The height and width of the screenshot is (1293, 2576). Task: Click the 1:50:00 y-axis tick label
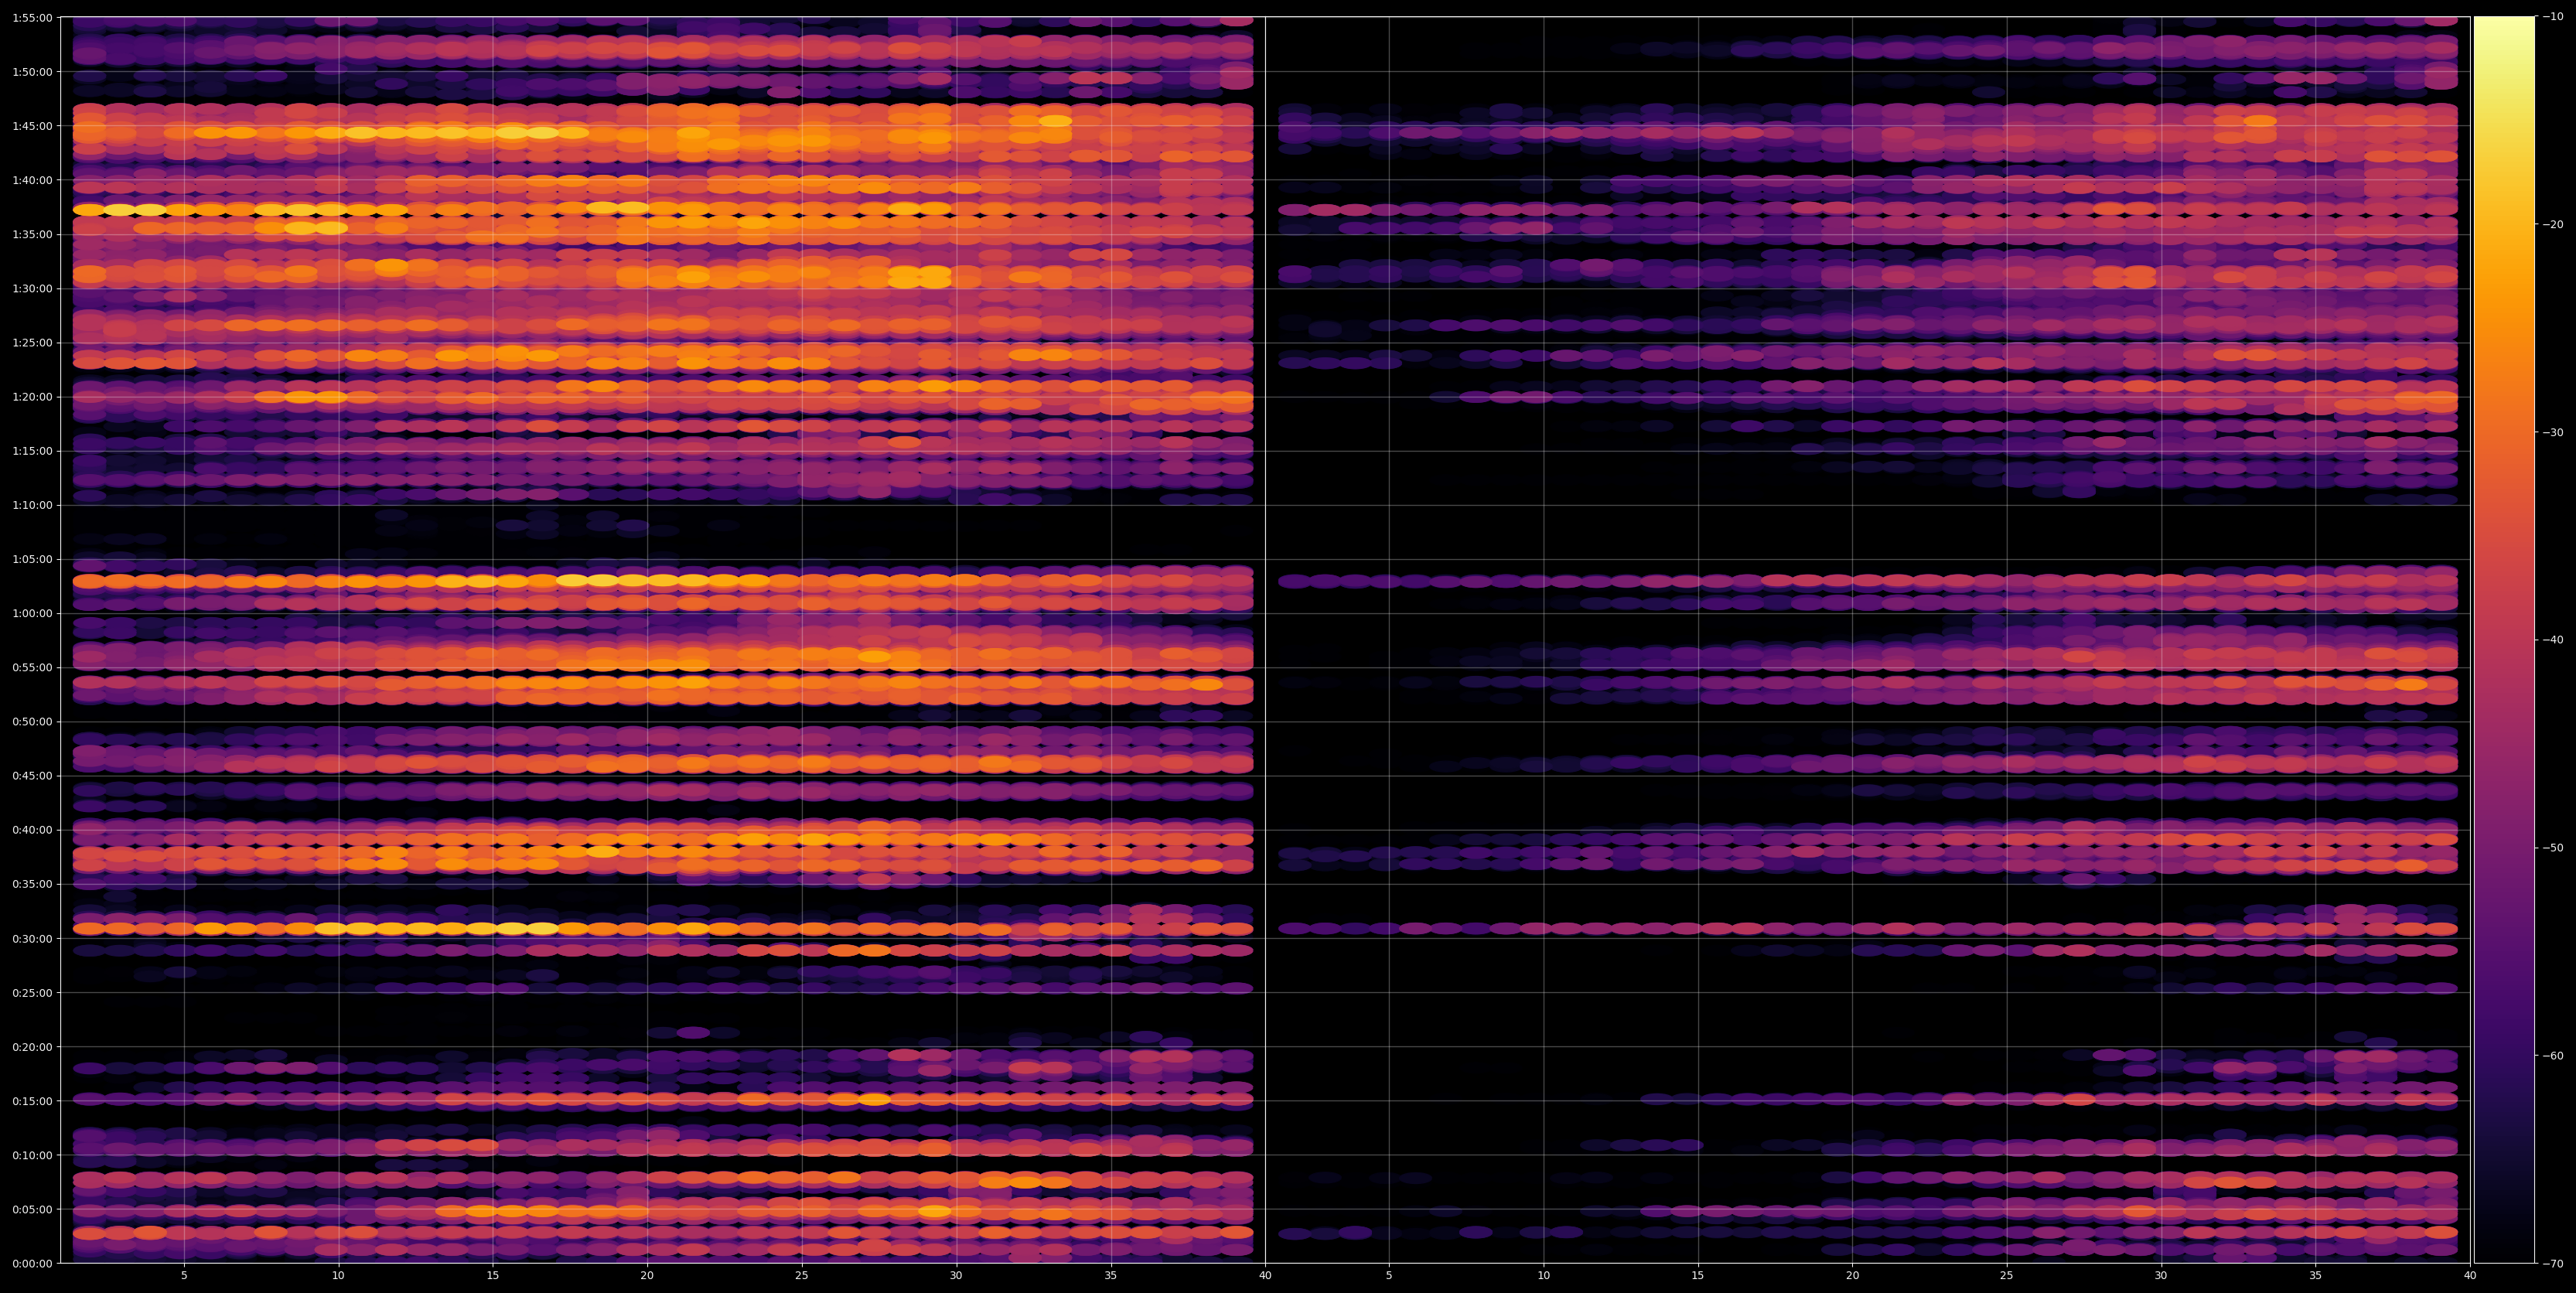(33, 72)
